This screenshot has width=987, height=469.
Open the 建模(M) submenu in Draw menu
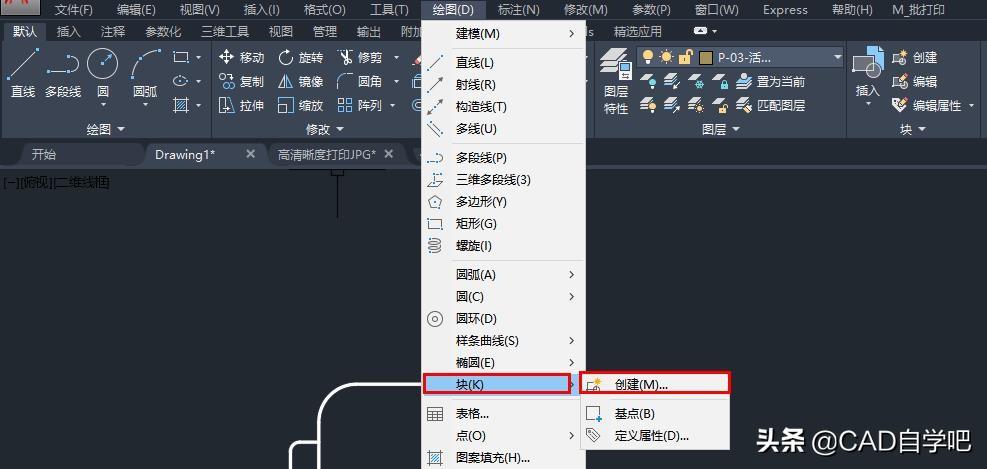tap(503, 34)
